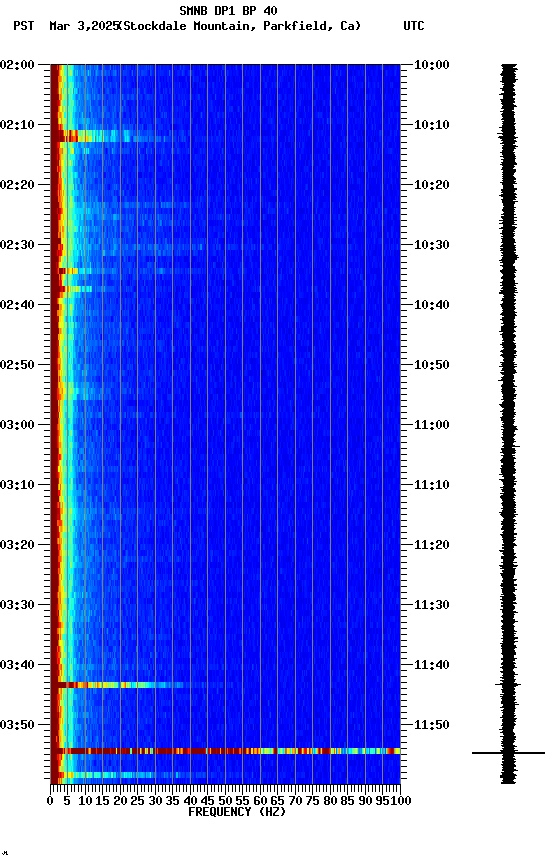552x864 pixels.
Task: Click the 'UTC' timezone label
Action: [x=414, y=26]
